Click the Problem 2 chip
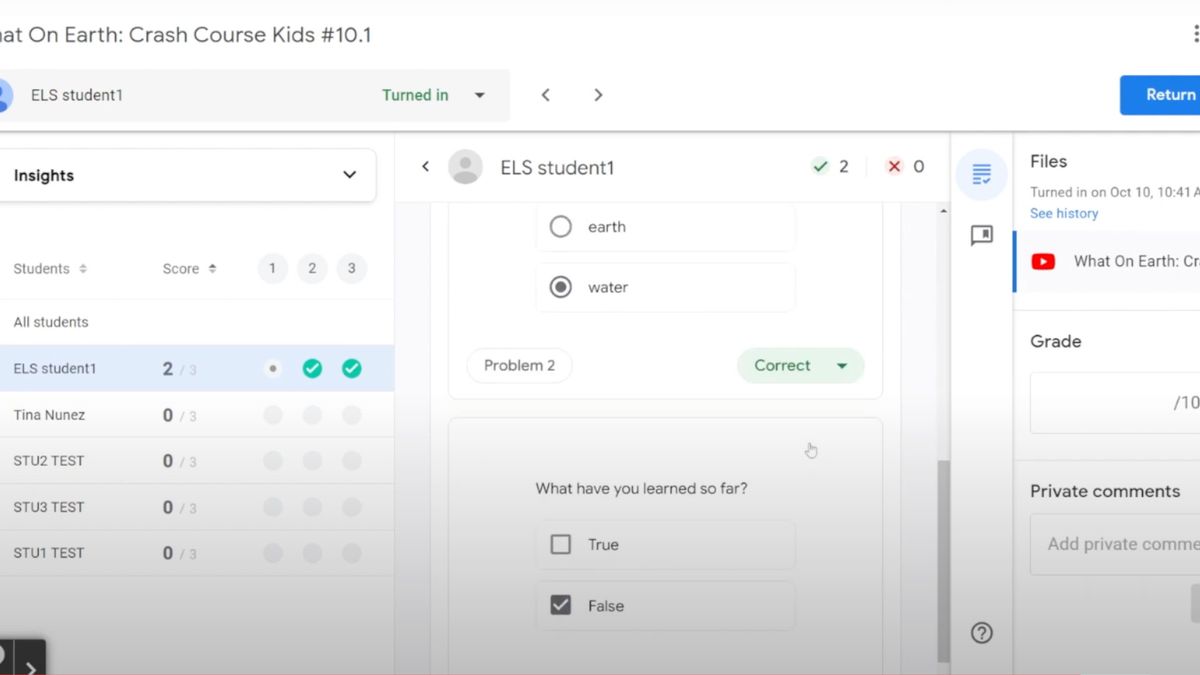This screenshot has height=675, width=1200. 519,365
